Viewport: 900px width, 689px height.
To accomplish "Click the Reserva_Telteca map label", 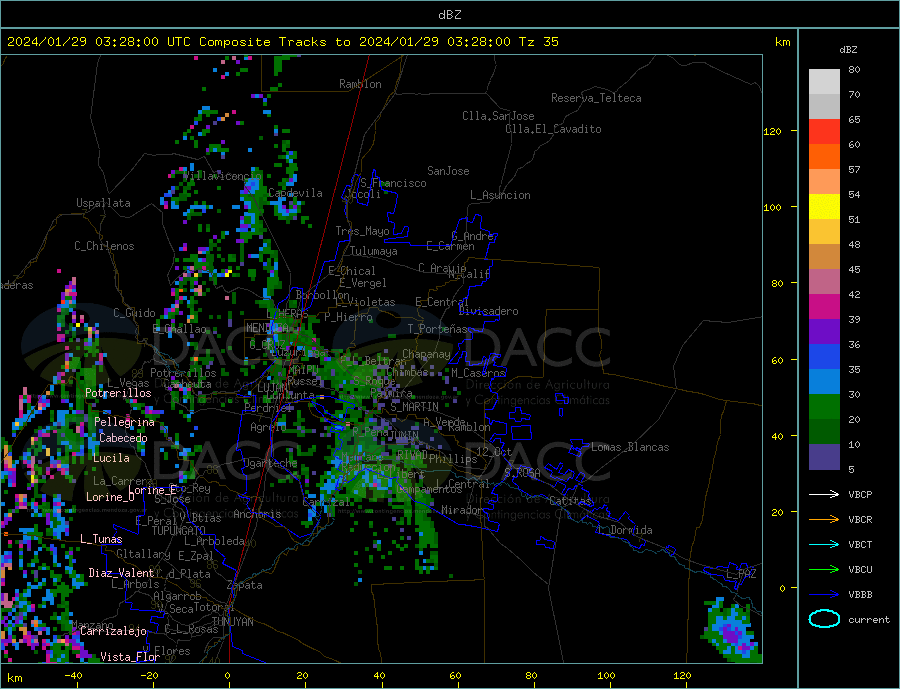I will [596, 98].
